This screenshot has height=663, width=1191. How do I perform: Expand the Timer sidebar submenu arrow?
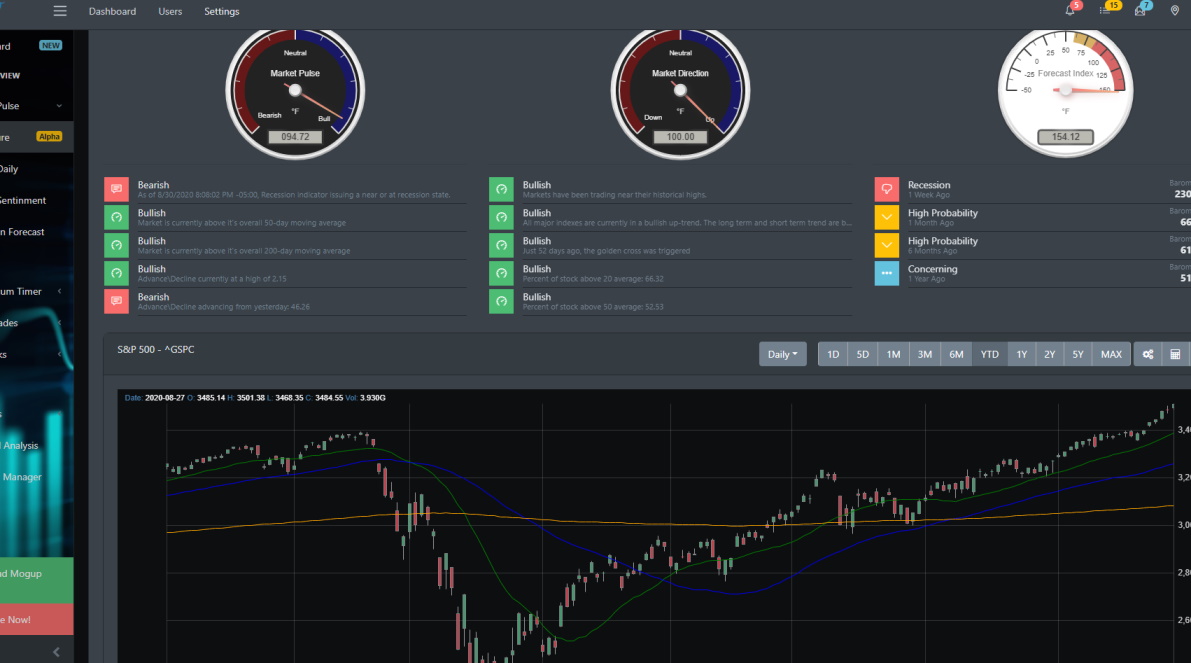59,291
